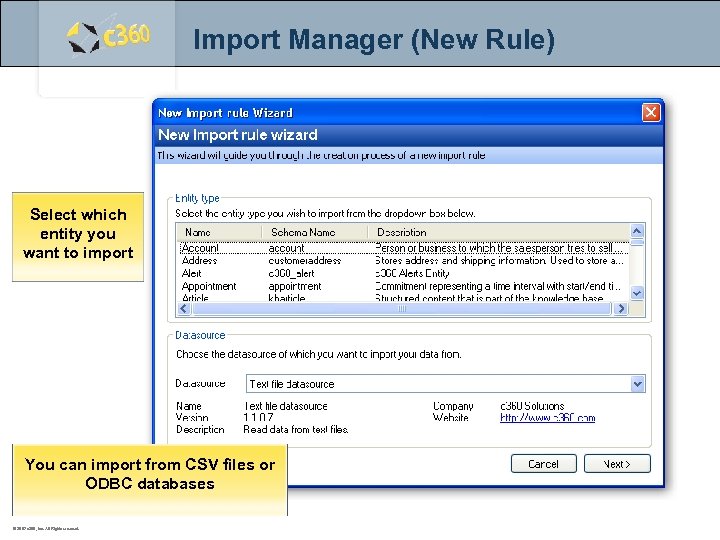Viewport: 720px width, 540px height.
Task: Click the entity list scroll-left arrow
Action: [184, 309]
